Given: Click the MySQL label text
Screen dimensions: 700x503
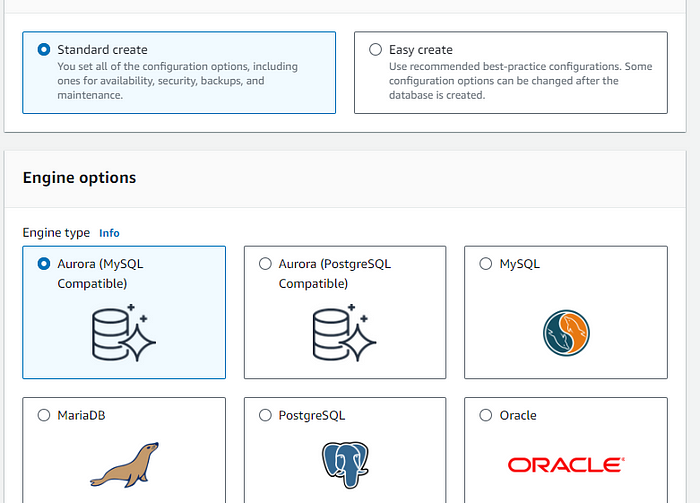Looking at the screenshot, I should 520,264.
